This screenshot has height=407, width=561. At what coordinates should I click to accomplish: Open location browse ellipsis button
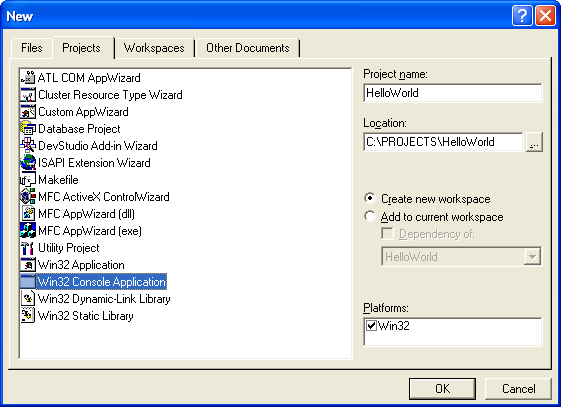click(x=534, y=142)
